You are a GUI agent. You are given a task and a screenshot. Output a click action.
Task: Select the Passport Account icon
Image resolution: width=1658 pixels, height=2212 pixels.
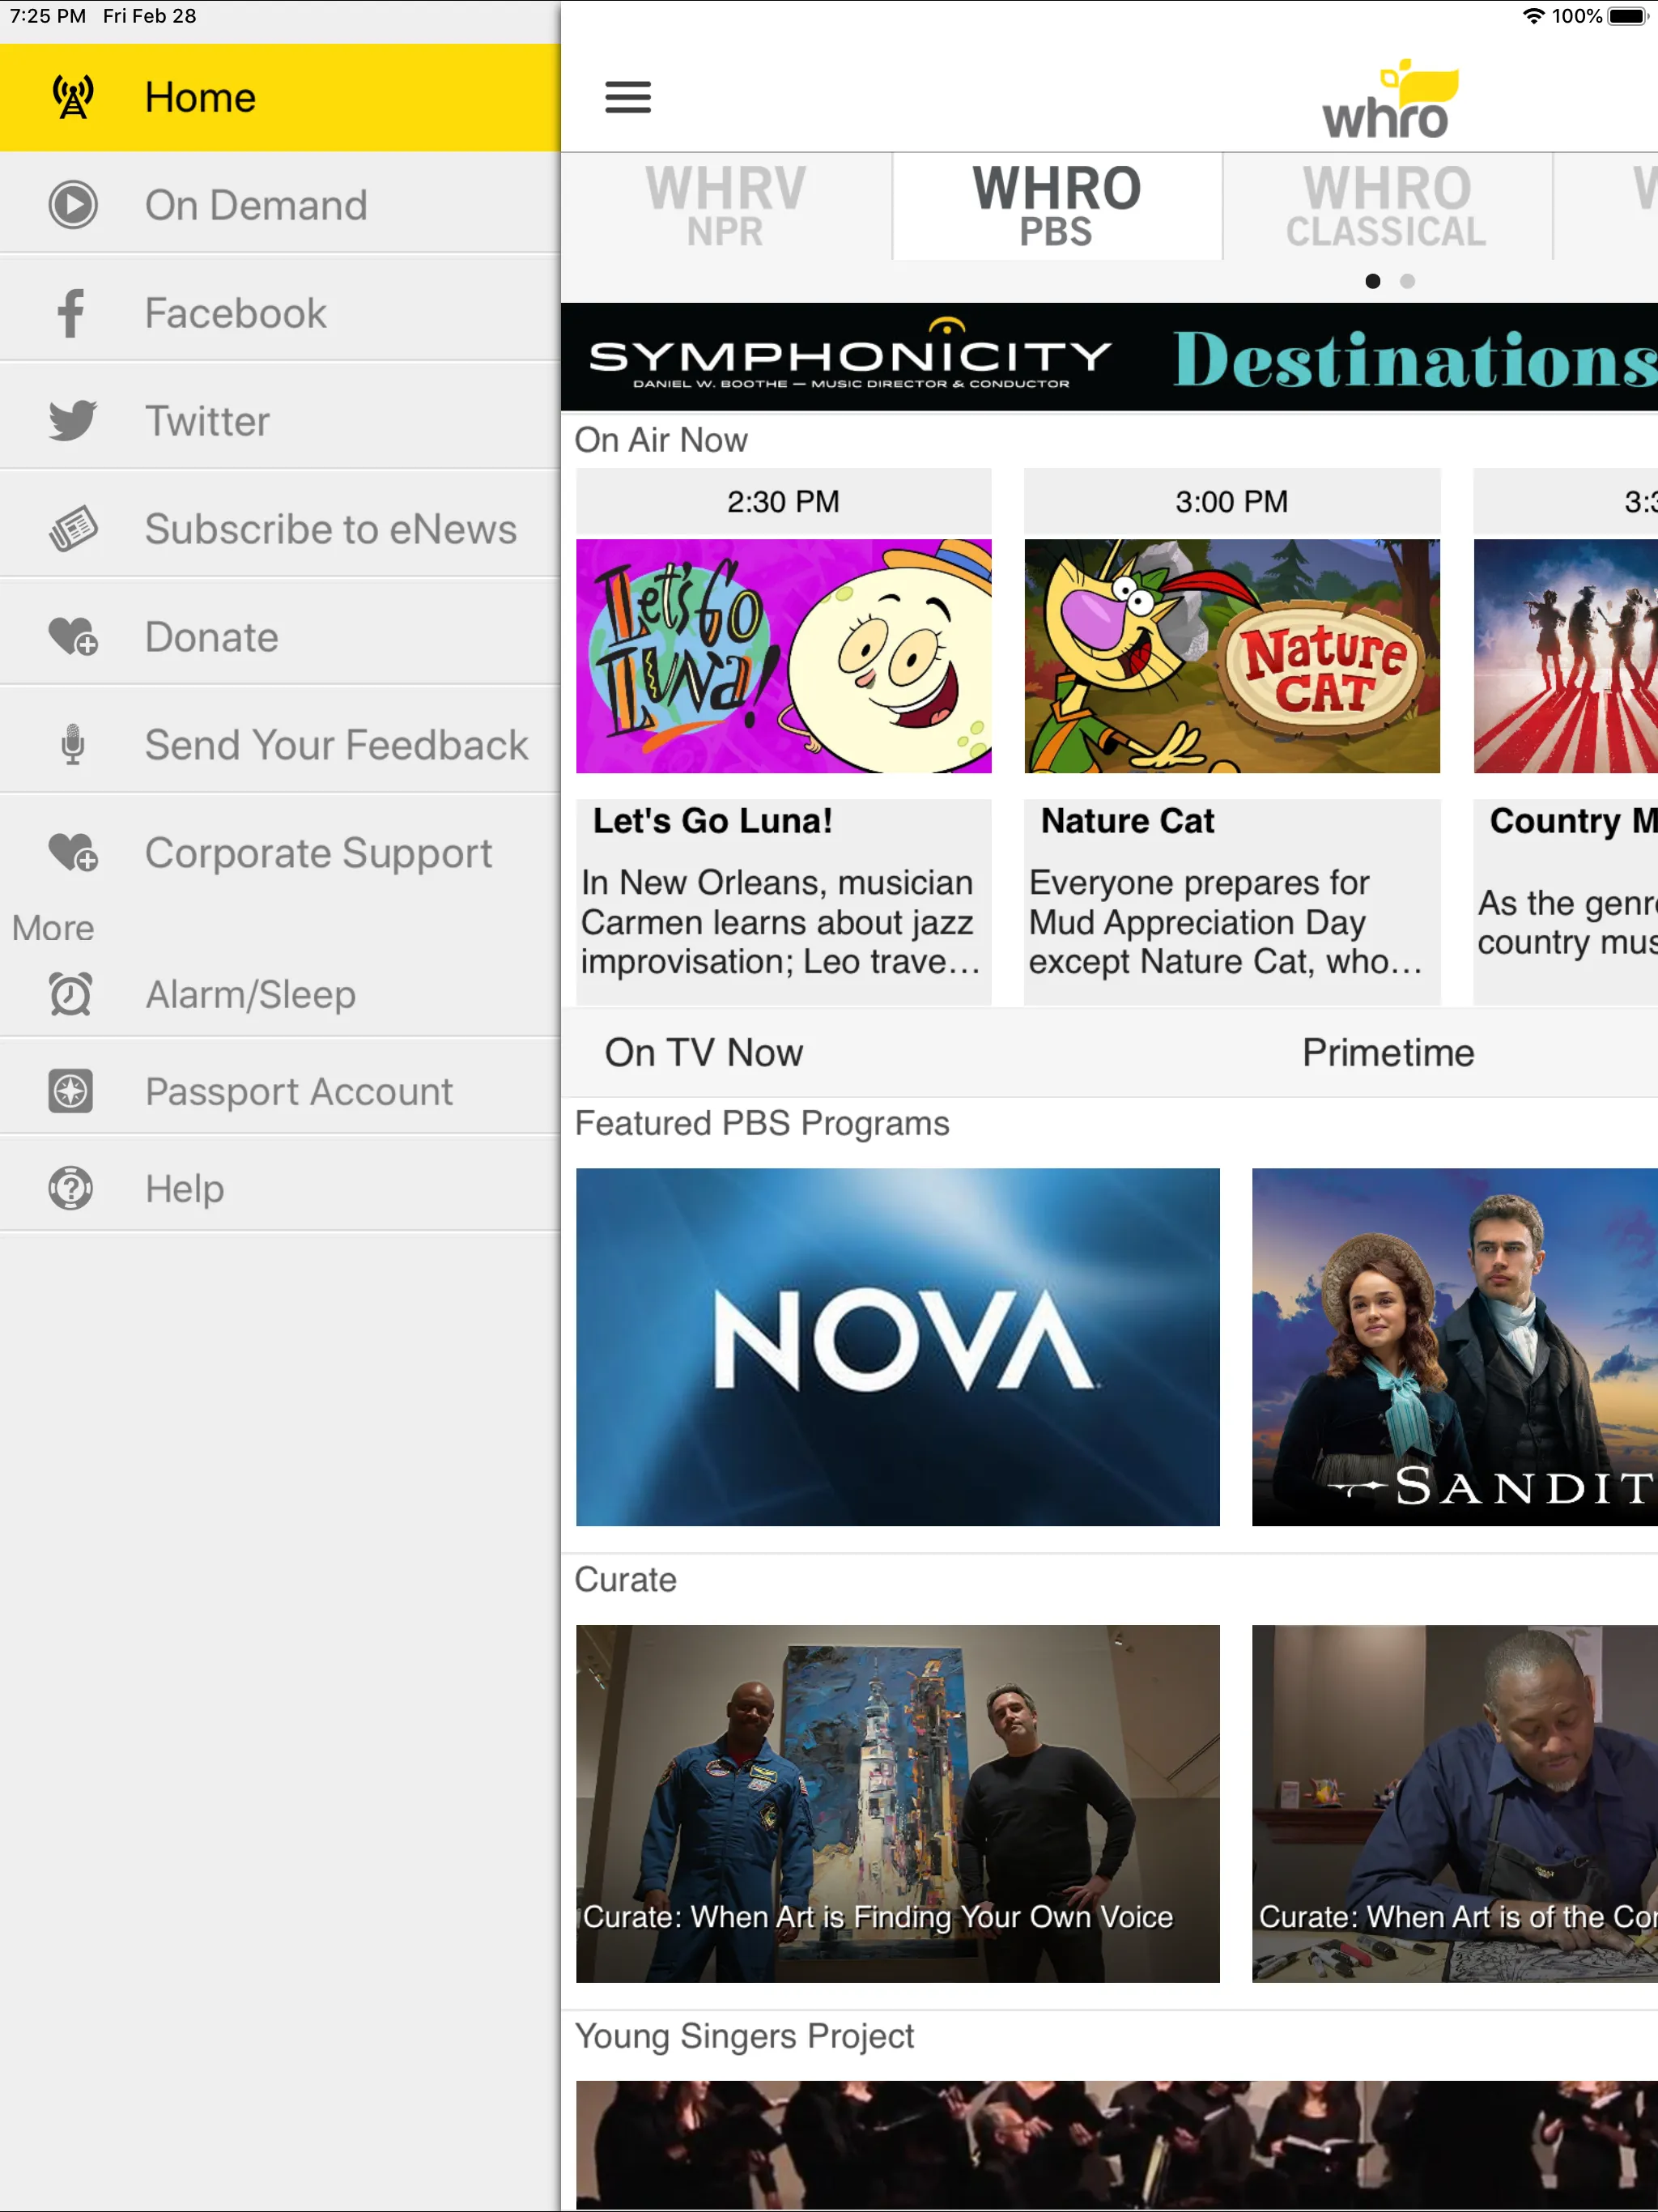(70, 1092)
